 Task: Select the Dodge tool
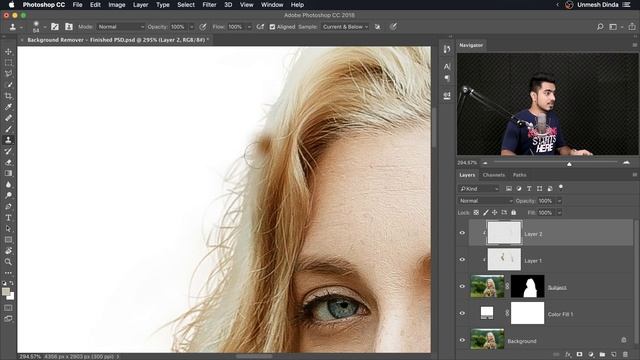[x=8, y=195]
